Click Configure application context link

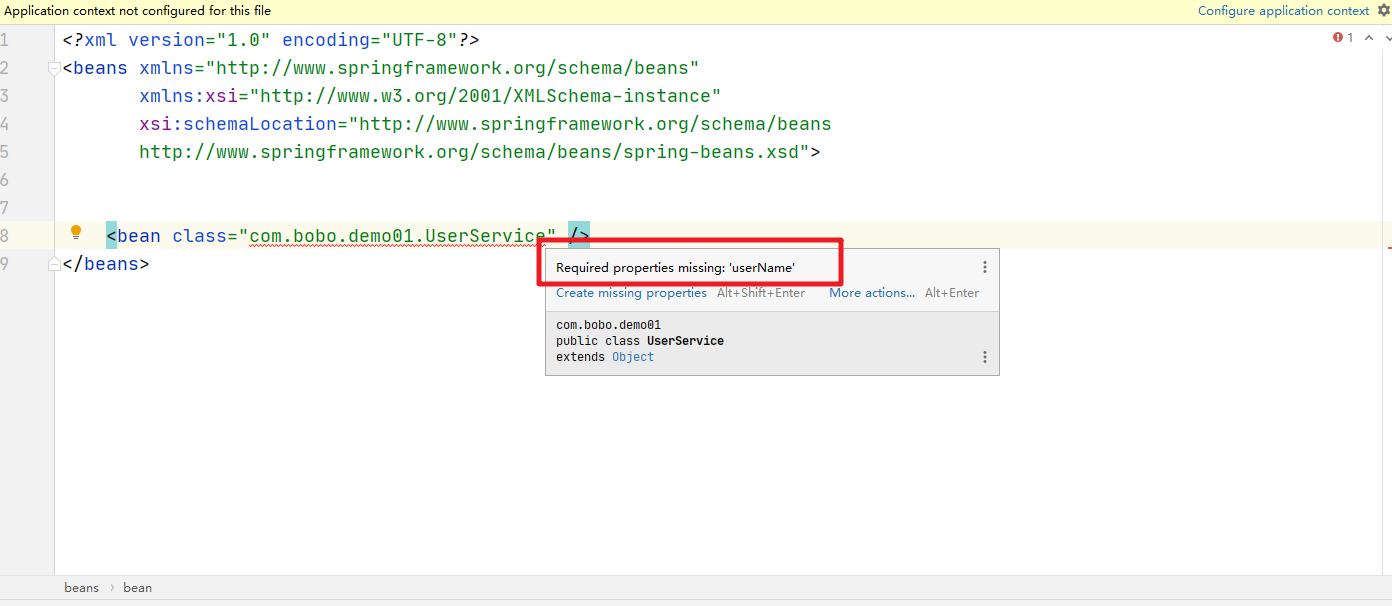[1283, 11]
